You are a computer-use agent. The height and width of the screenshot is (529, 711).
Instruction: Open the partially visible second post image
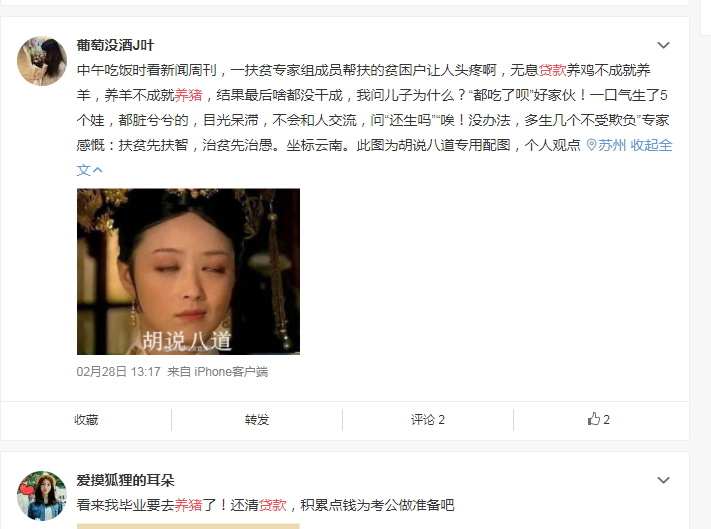pyautogui.click(x=188, y=526)
